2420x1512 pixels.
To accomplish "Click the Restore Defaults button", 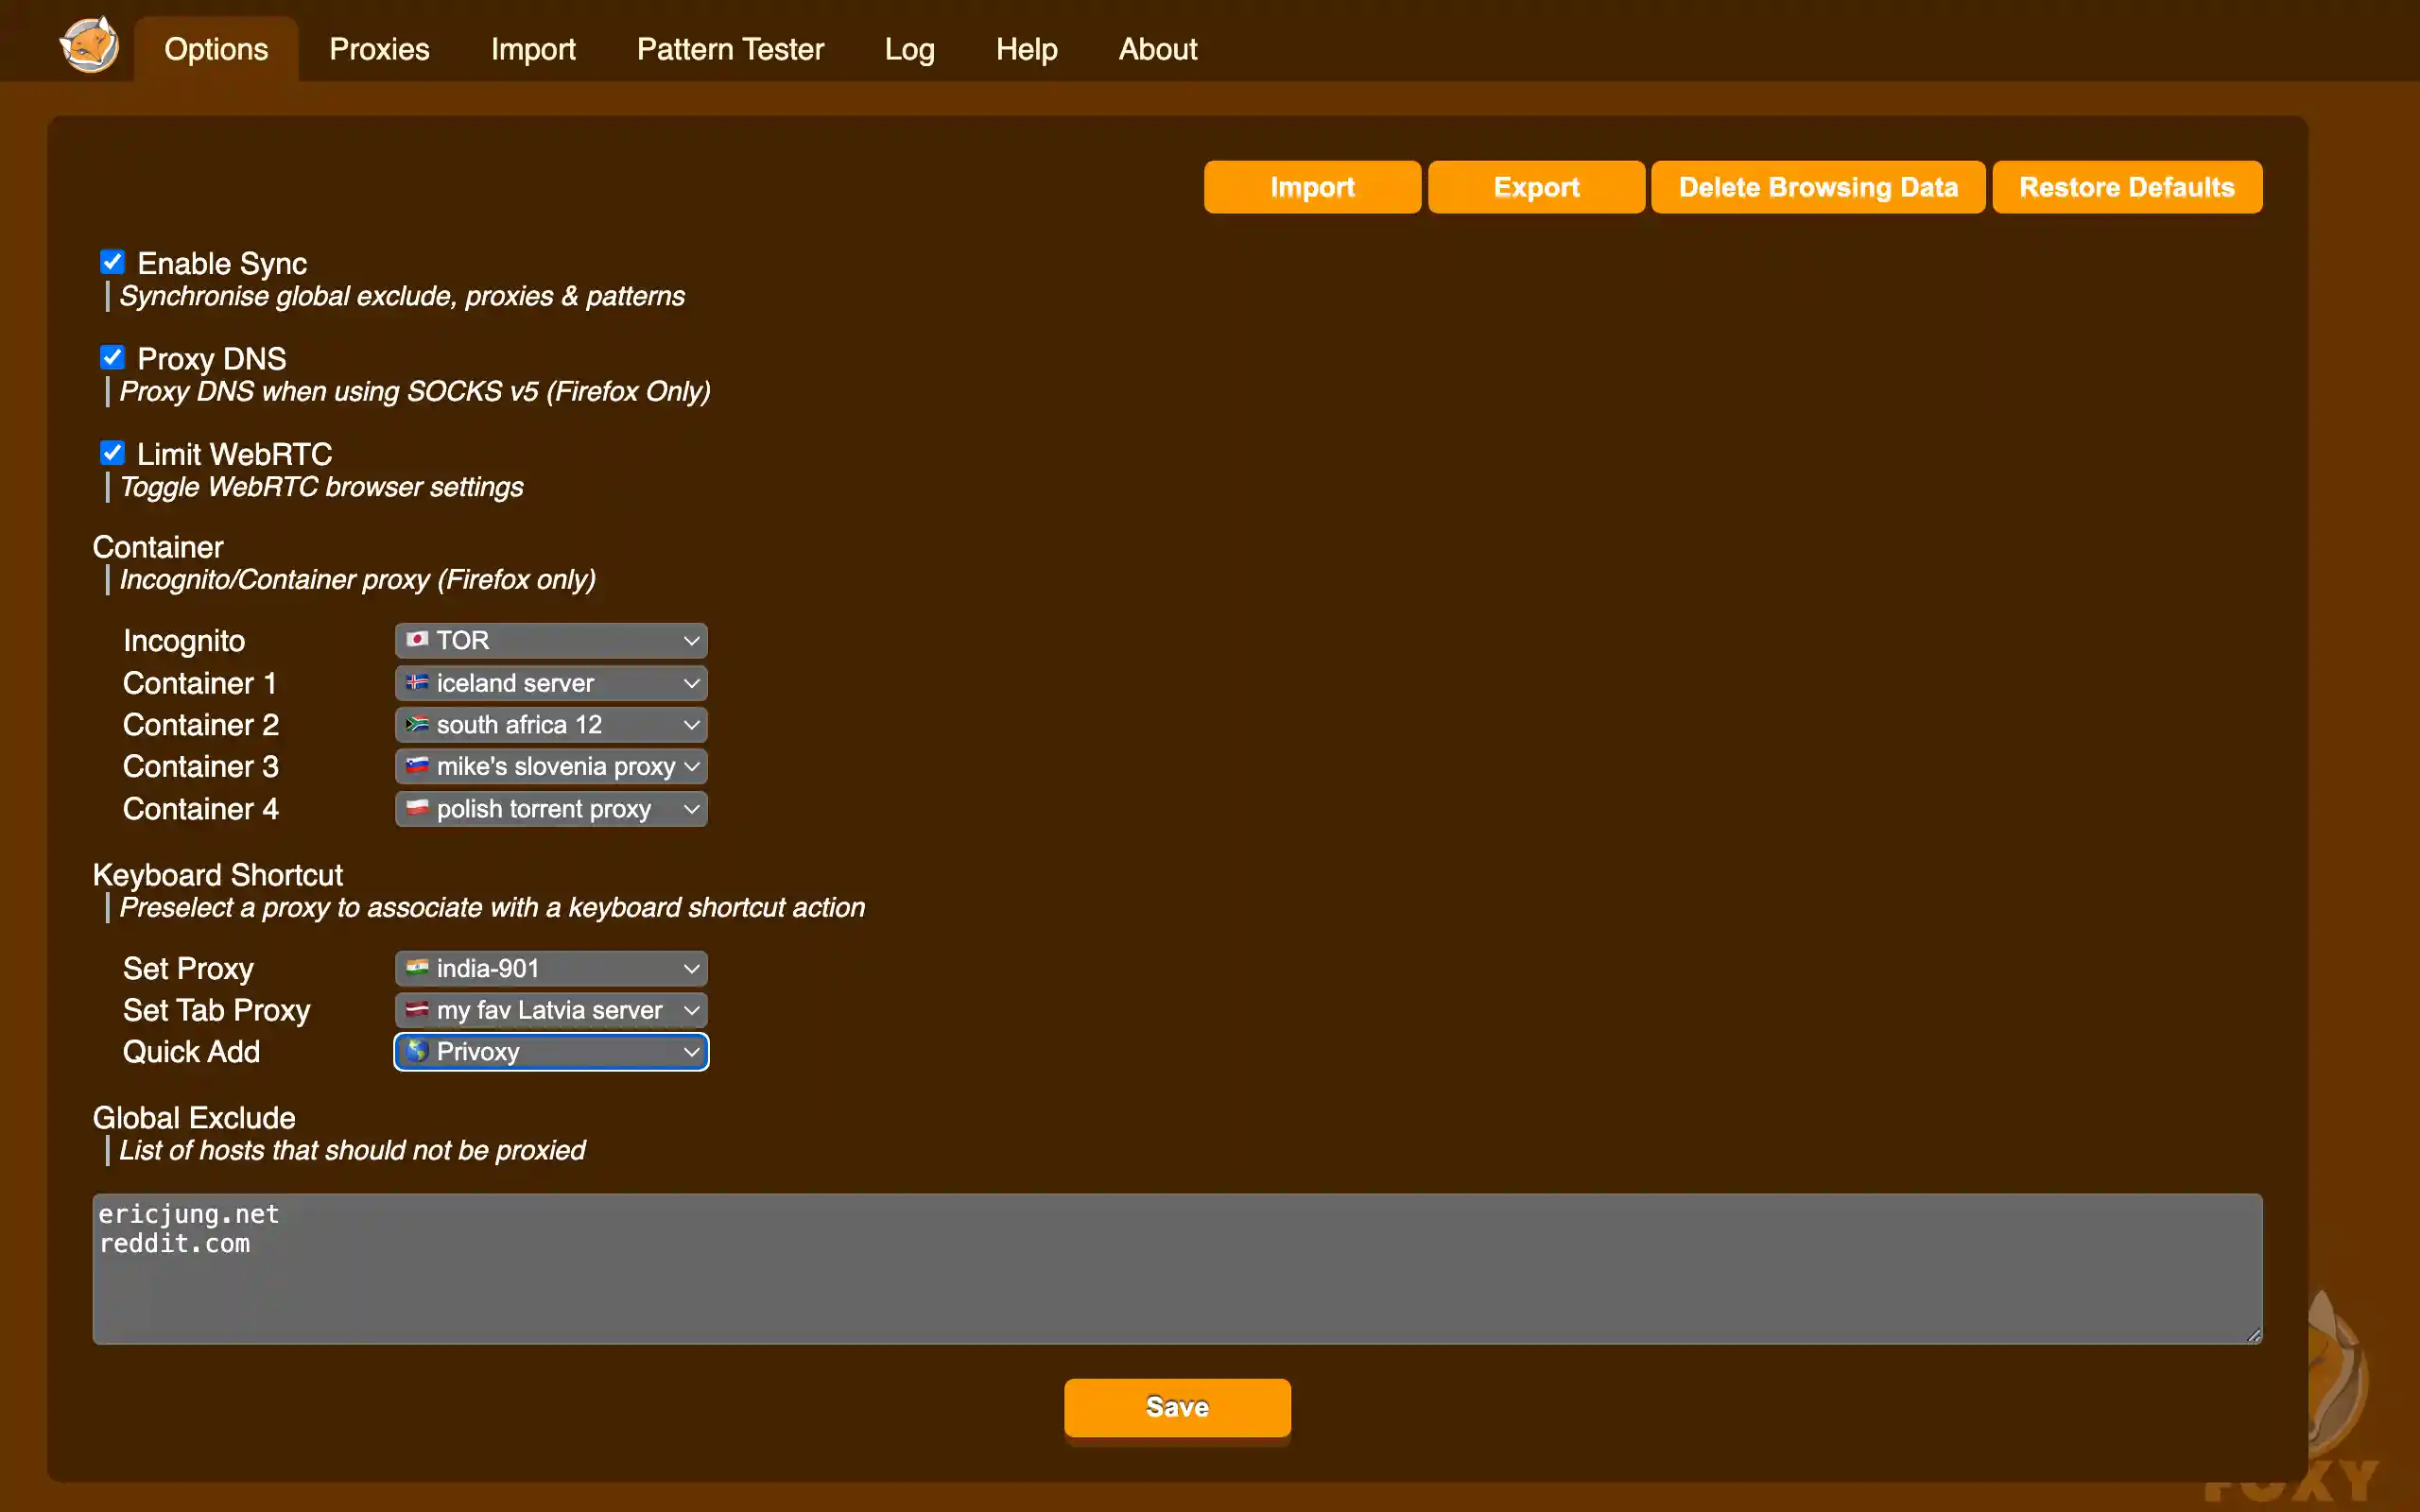I will [x=2126, y=187].
